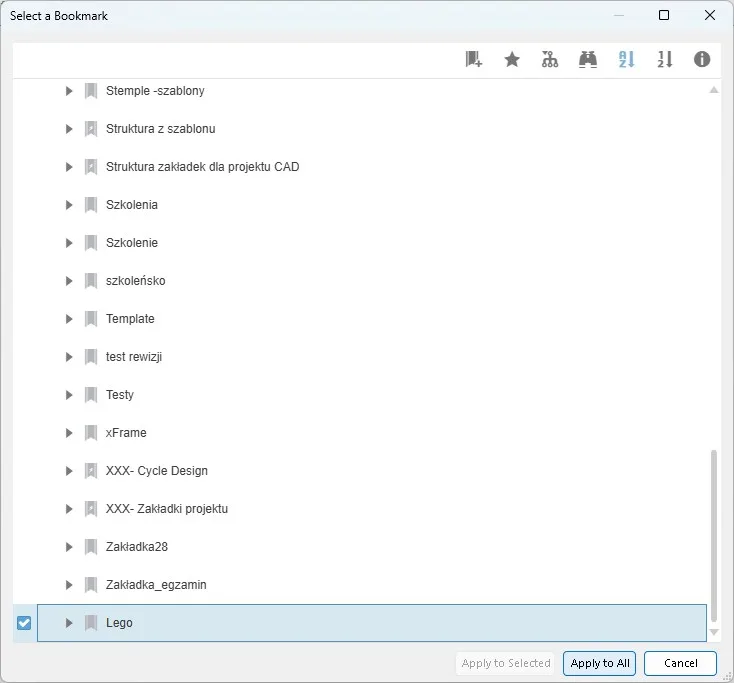The height and width of the screenshot is (683, 734).
Task: Maximize the Select a Bookmark window
Action: click(x=664, y=15)
